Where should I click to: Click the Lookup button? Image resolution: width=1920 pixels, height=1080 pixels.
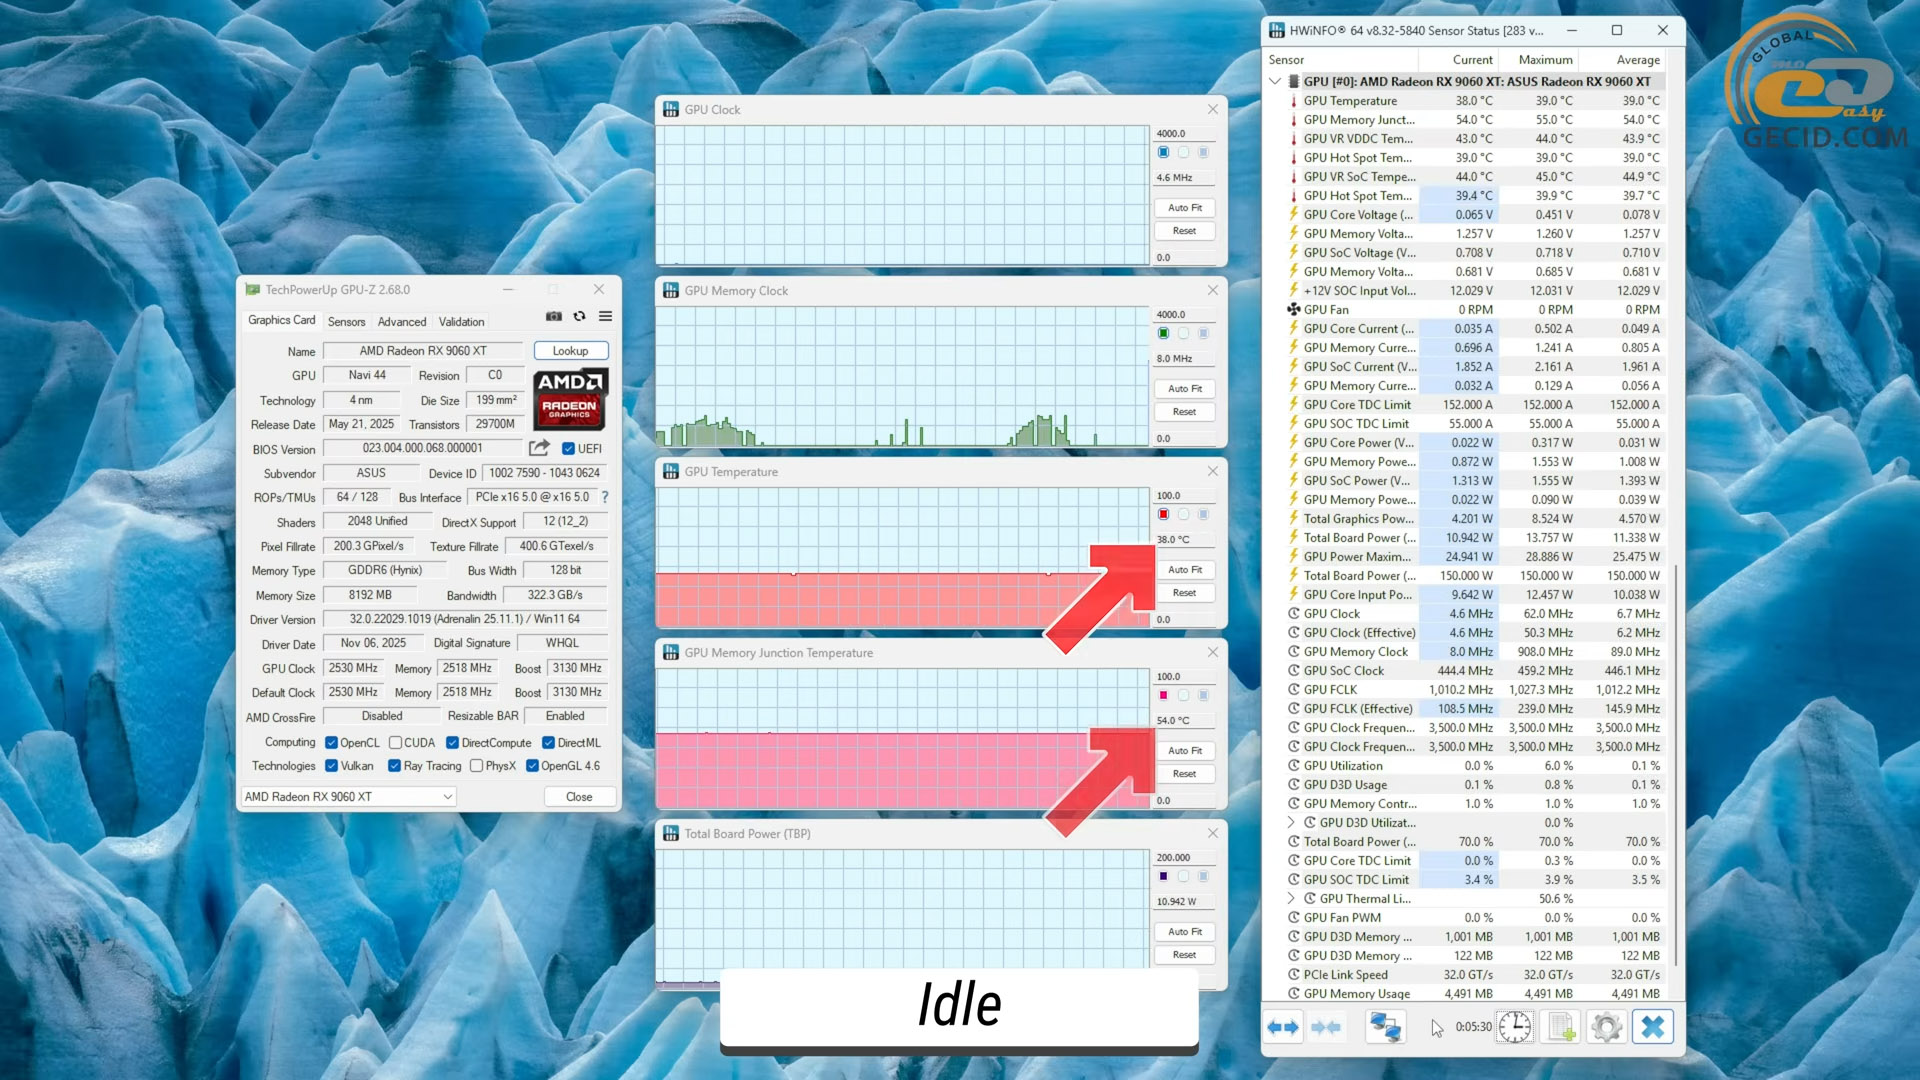click(570, 351)
